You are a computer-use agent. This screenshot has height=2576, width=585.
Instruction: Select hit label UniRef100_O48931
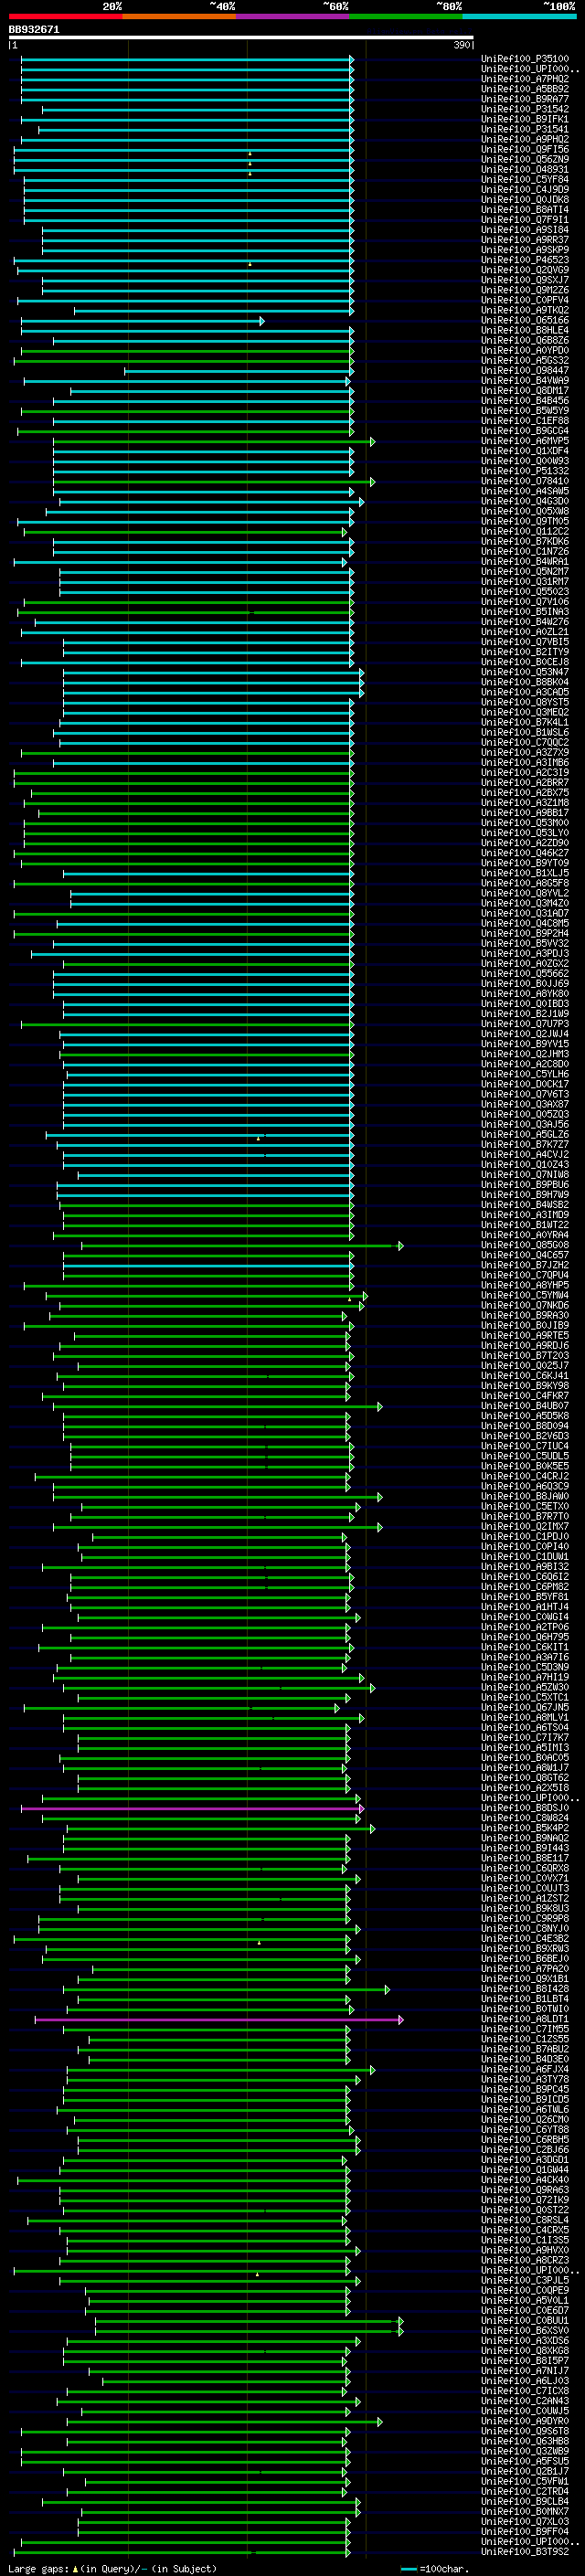[525, 170]
